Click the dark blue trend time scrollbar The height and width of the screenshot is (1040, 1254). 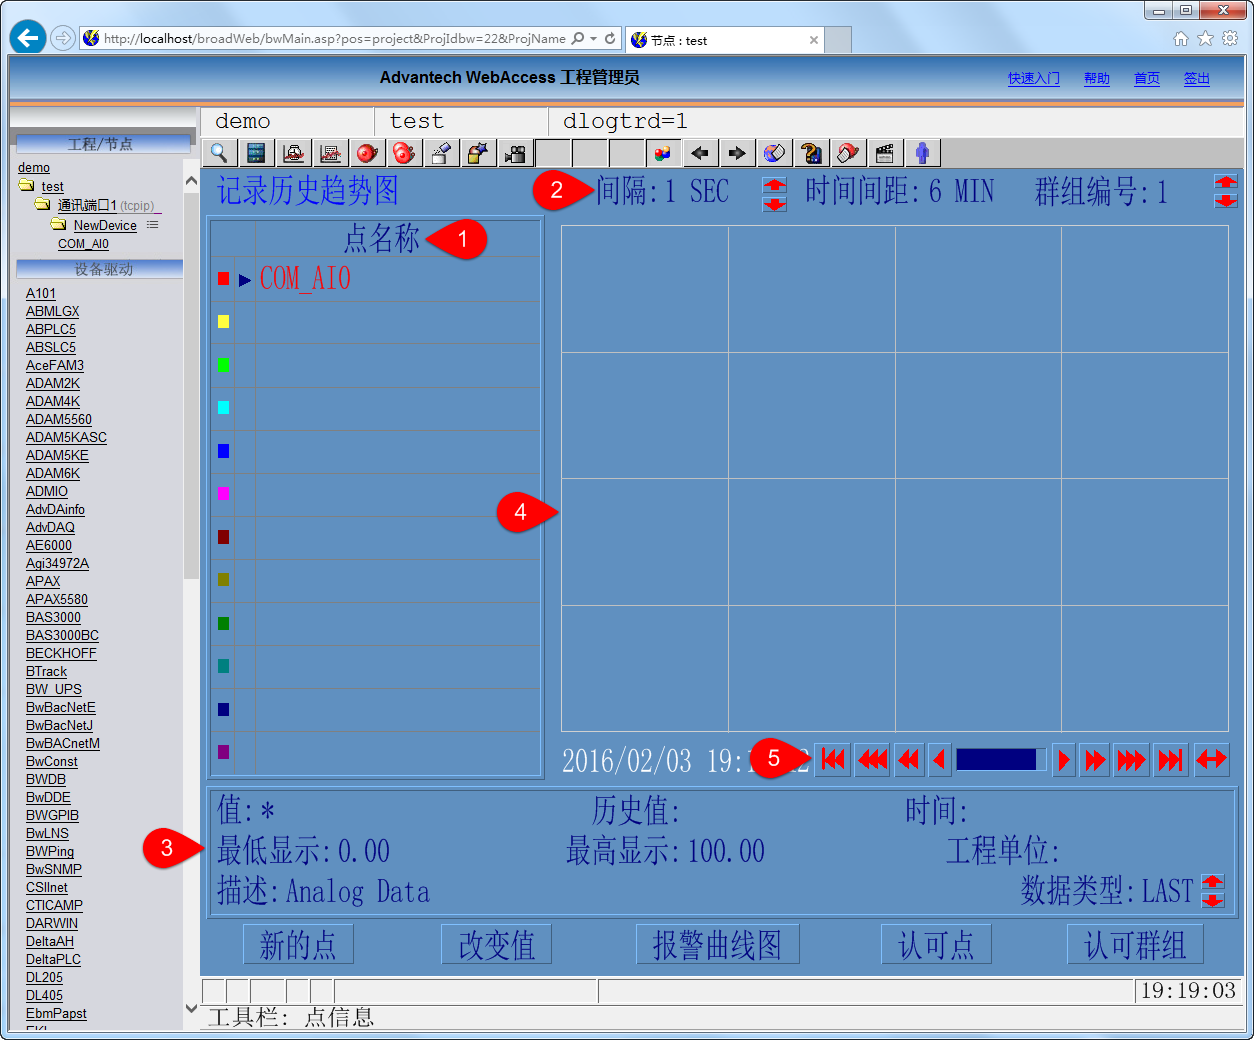997,760
